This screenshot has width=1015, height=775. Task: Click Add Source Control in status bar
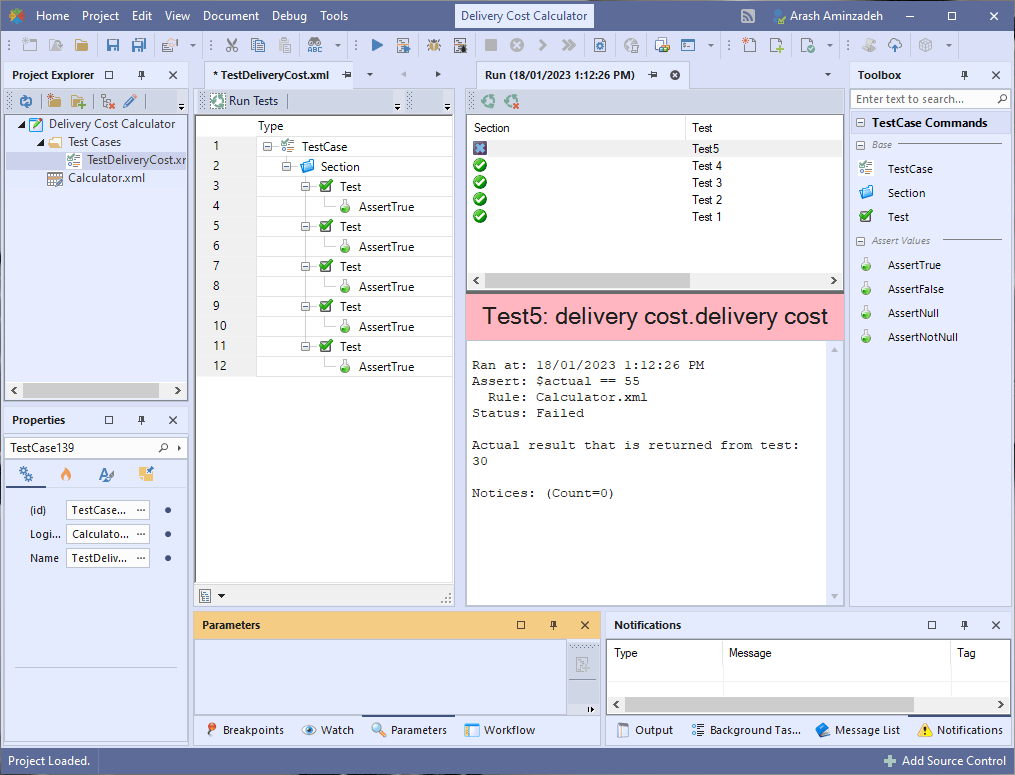pyautogui.click(x=944, y=761)
